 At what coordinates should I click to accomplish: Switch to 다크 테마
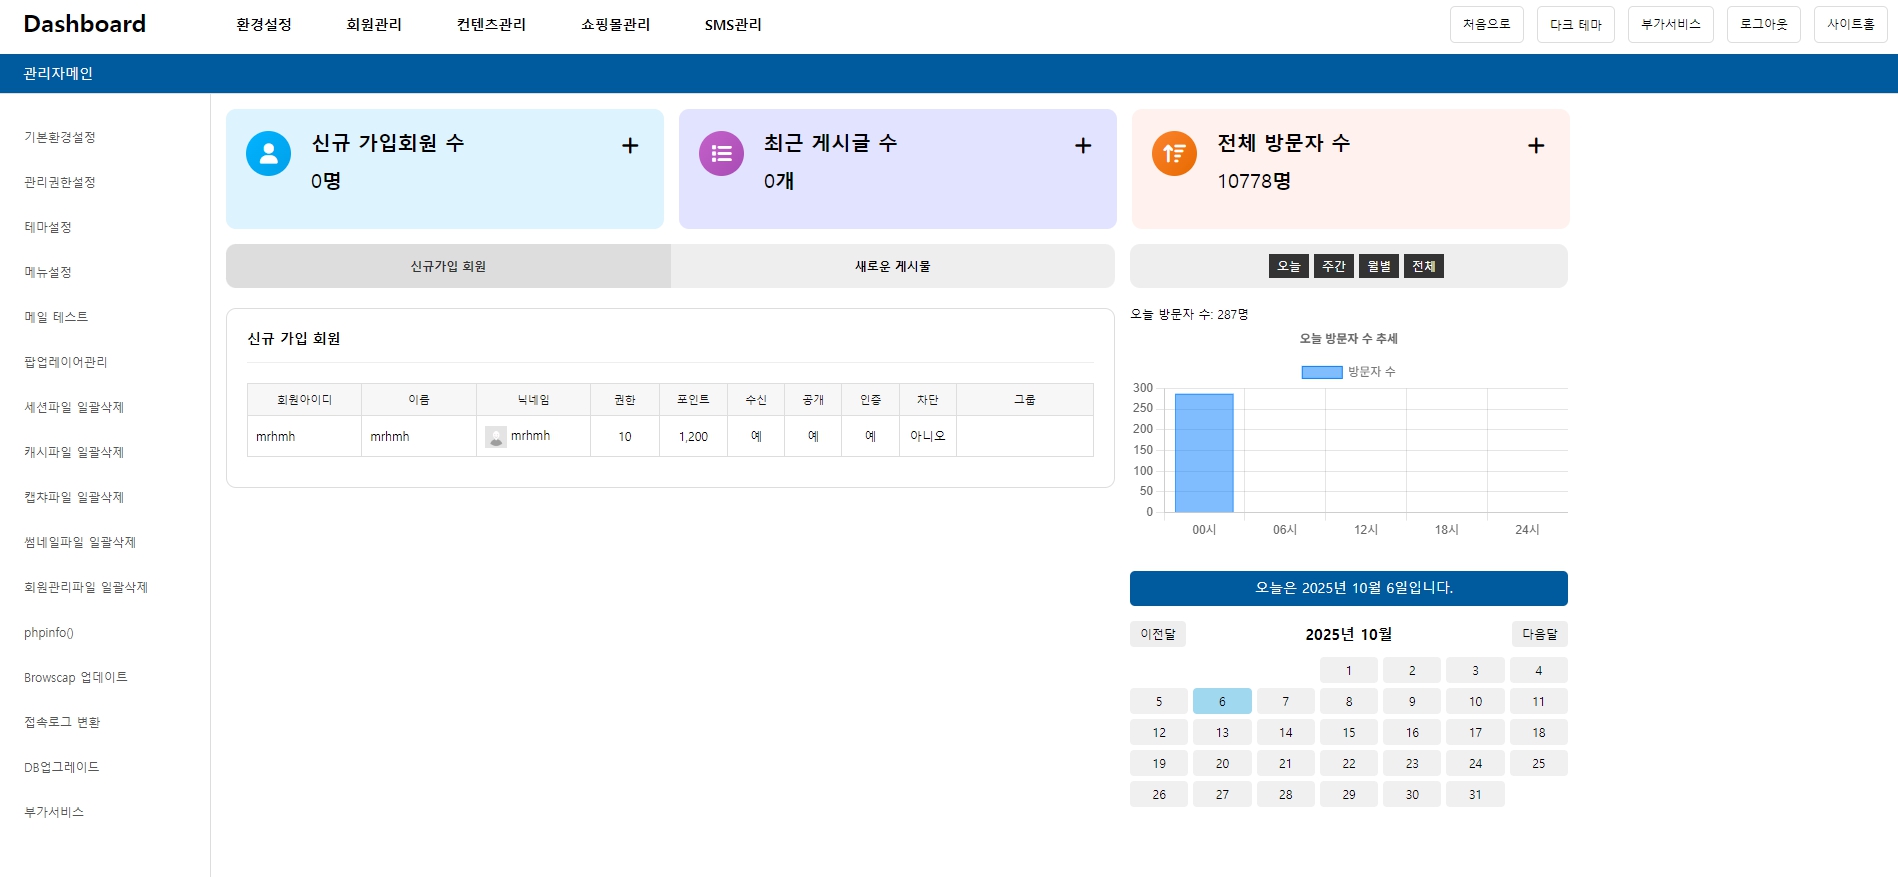pyautogui.click(x=1575, y=25)
